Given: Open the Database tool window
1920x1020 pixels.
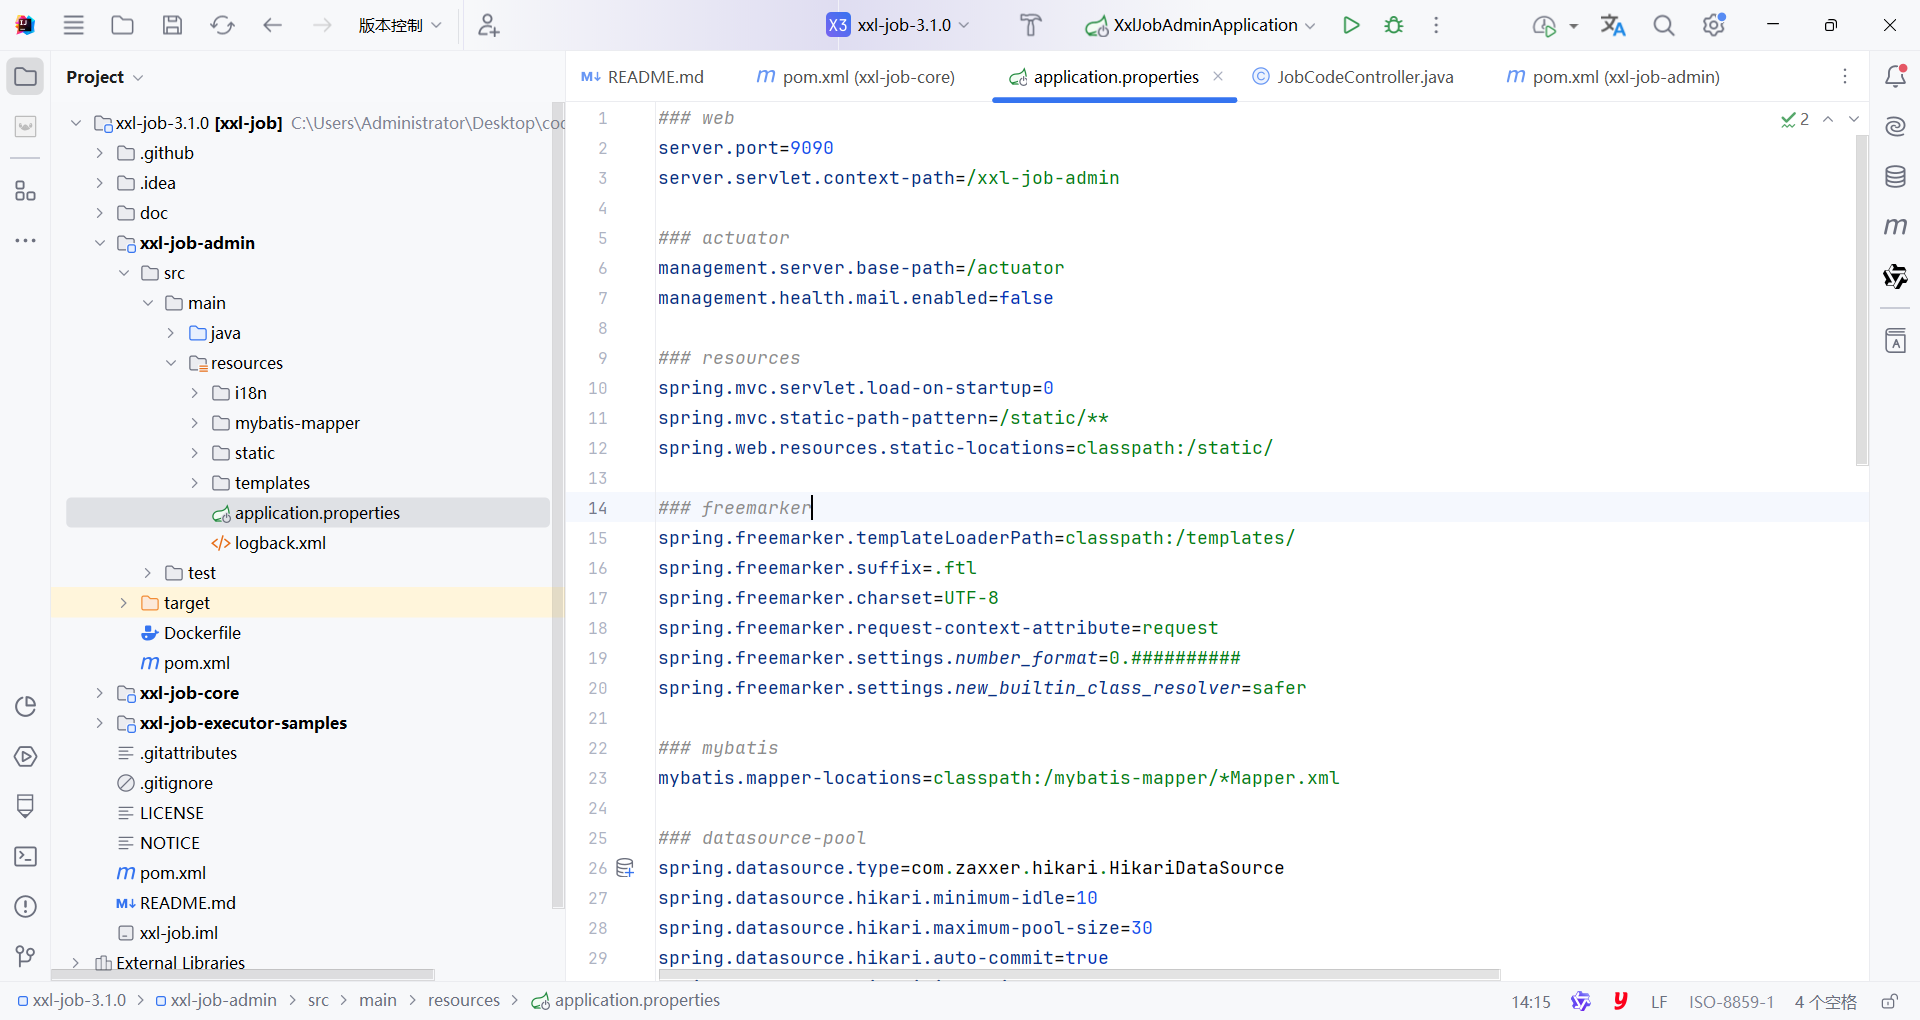Looking at the screenshot, I should 1895,177.
